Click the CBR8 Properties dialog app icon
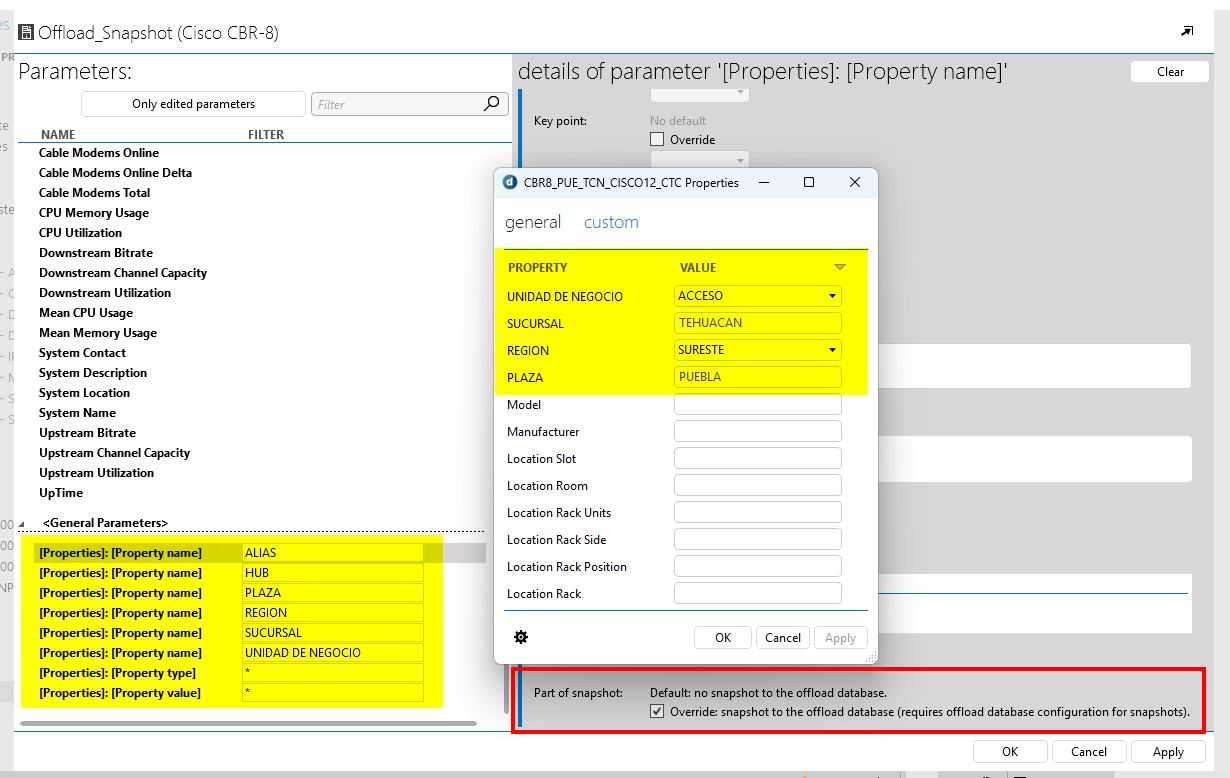The height and width of the screenshot is (778, 1230). point(510,183)
